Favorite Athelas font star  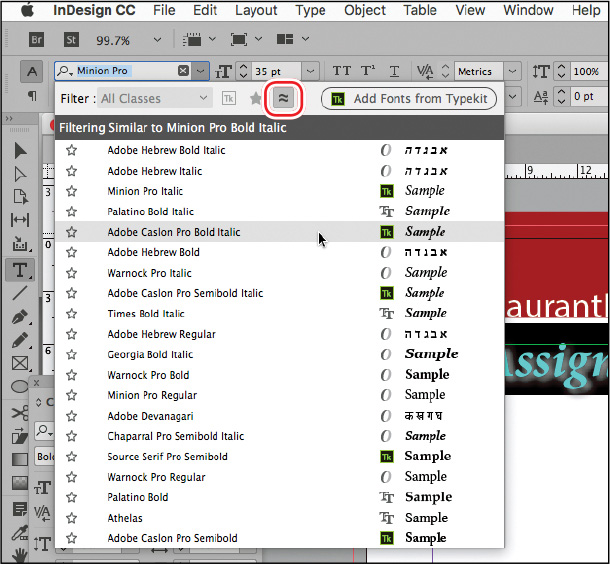click(x=72, y=518)
